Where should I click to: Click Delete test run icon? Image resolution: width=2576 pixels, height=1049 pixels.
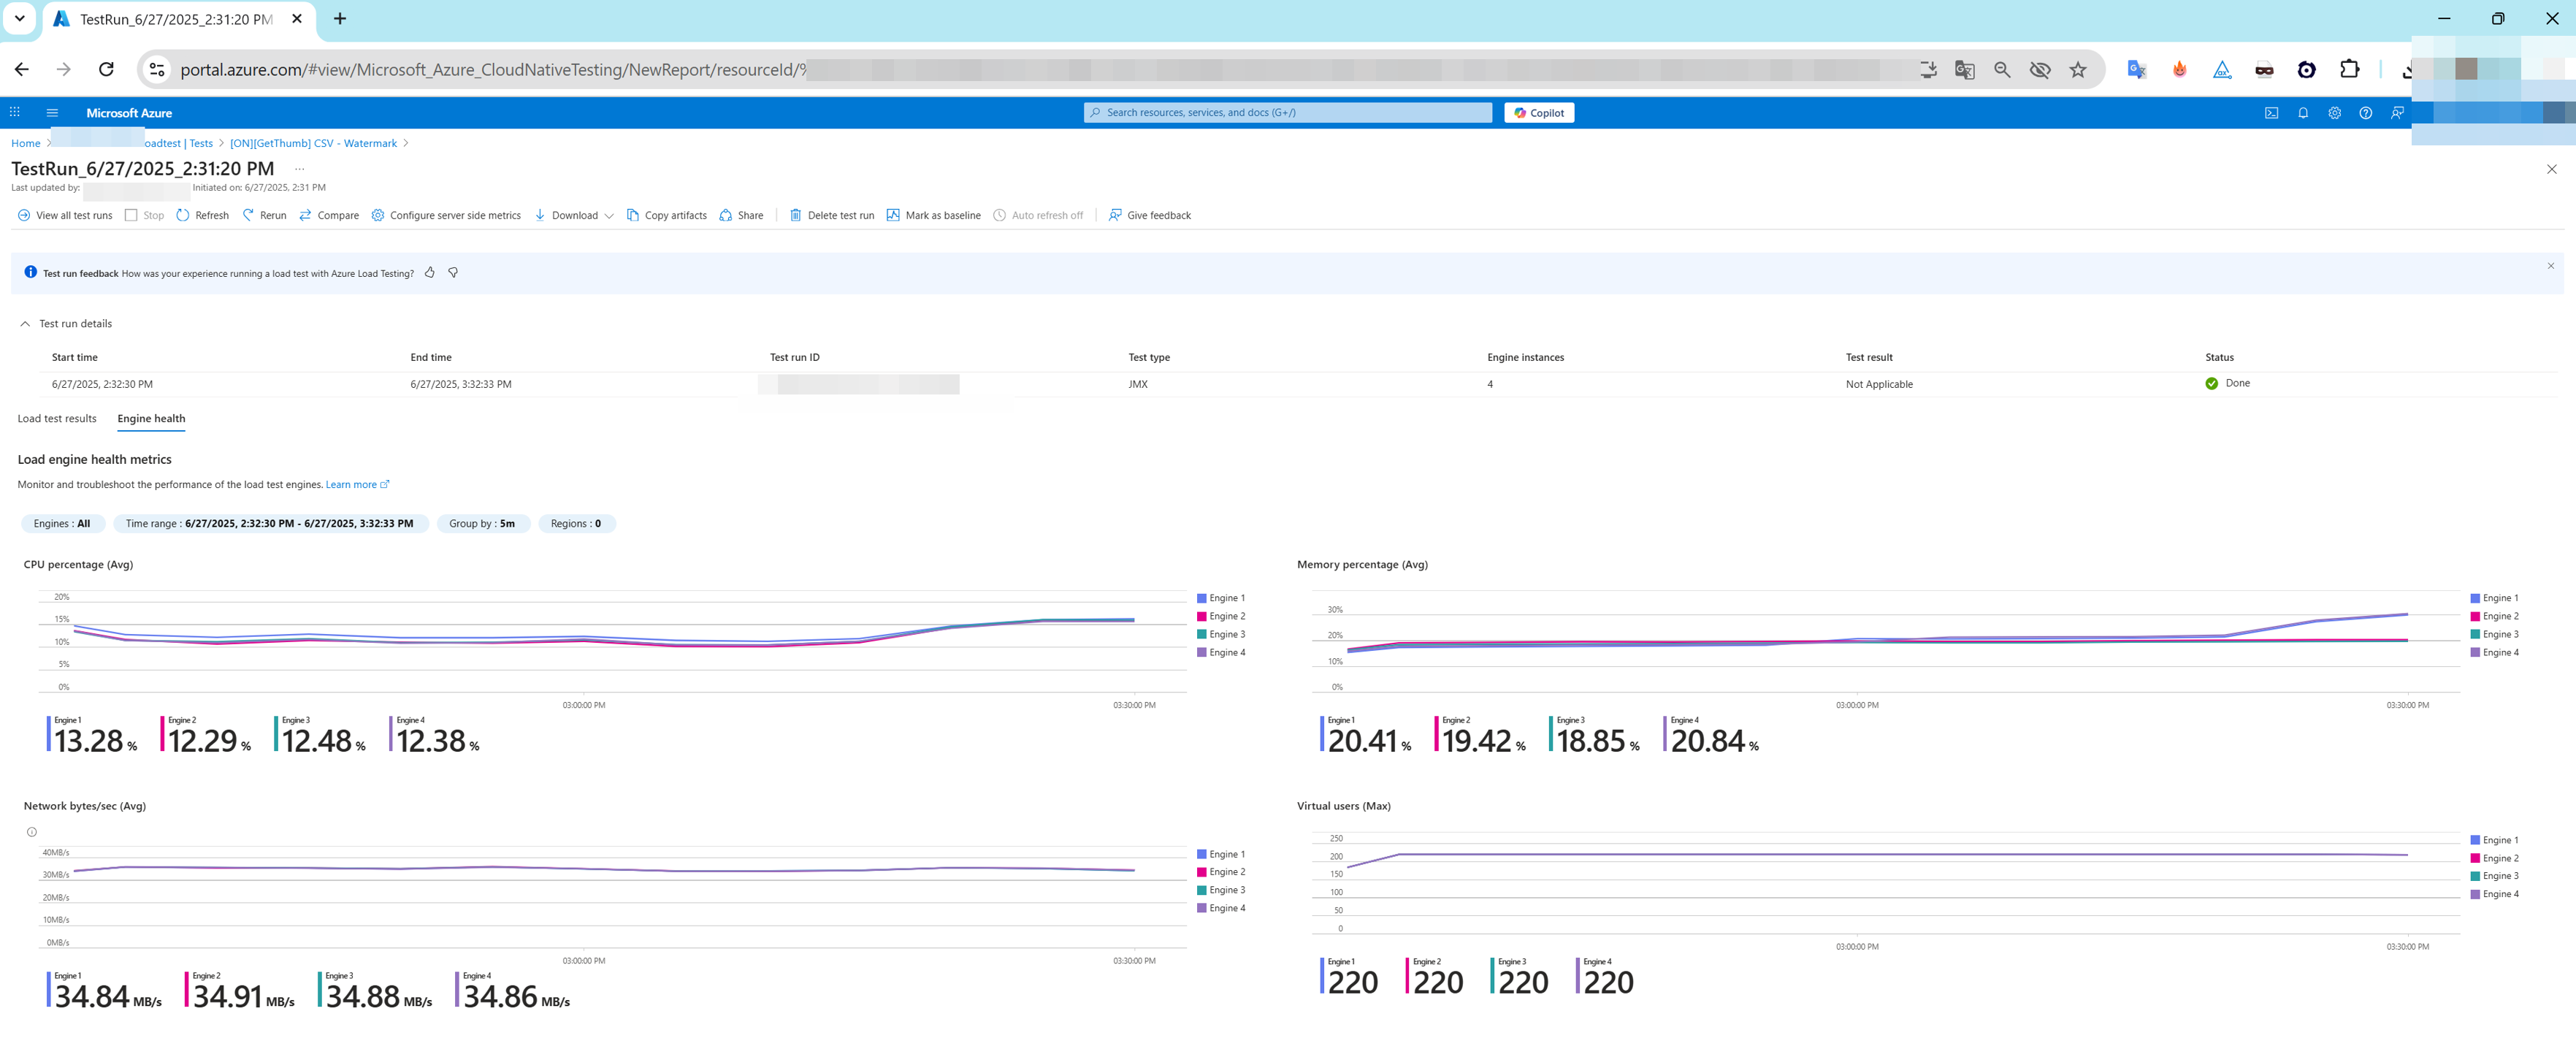tap(796, 215)
